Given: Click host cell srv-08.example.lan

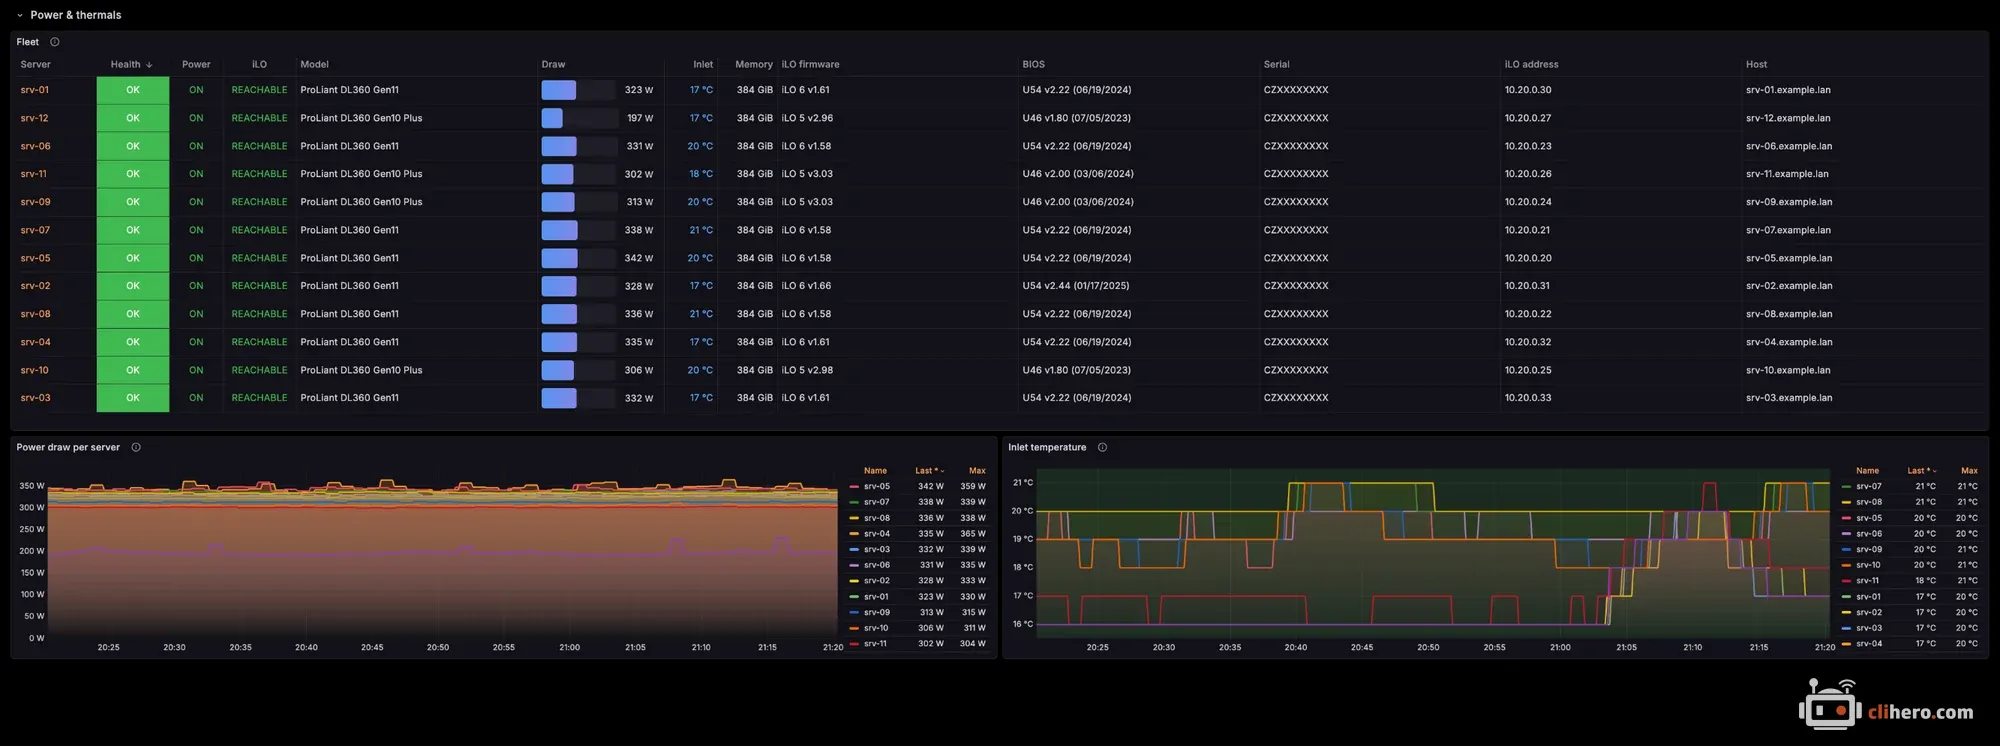Looking at the screenshot, I should point(1789,314).
